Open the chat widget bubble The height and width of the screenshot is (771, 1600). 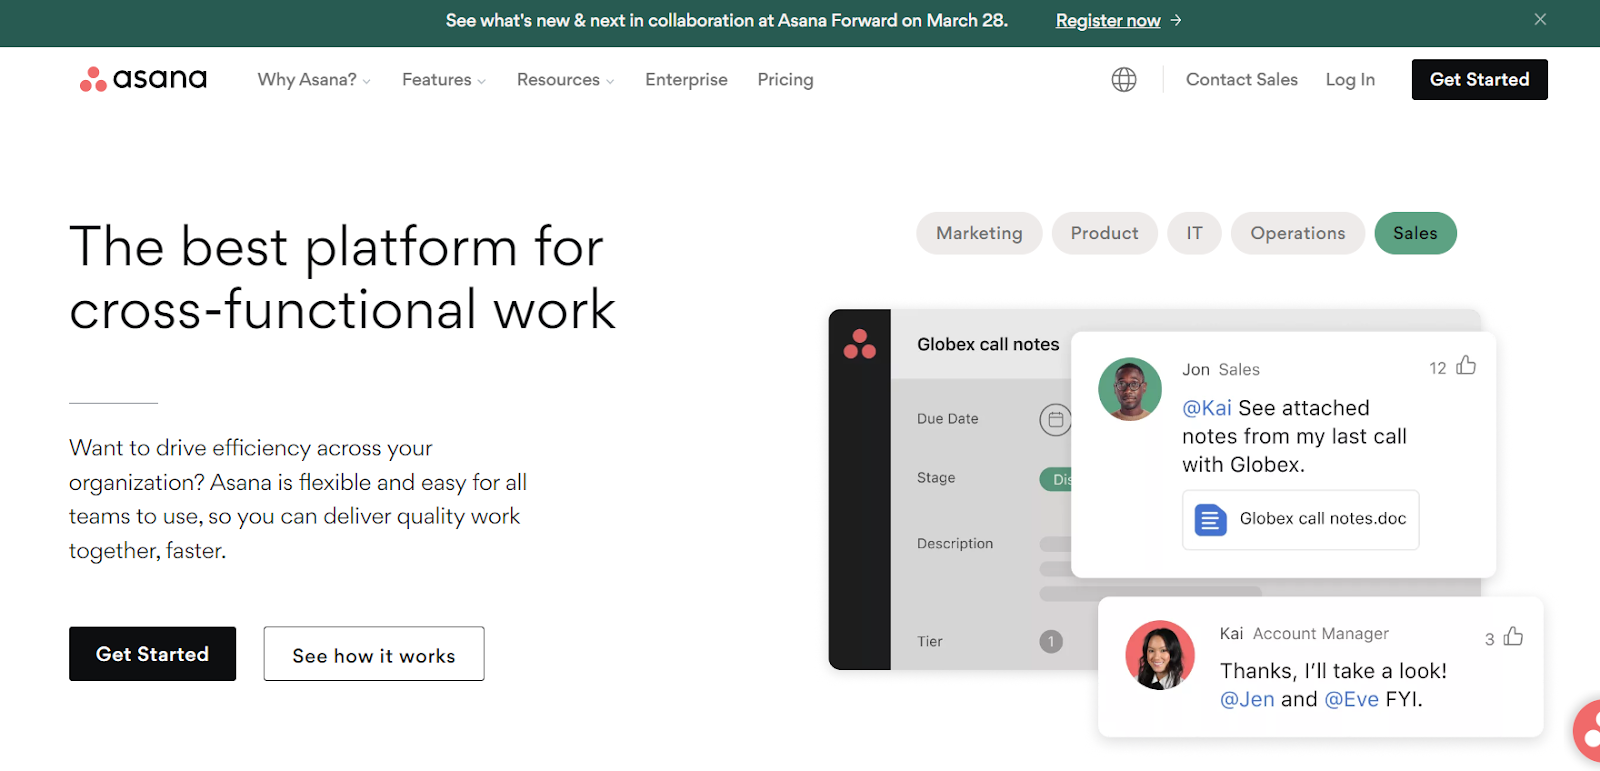[1587, 730]
